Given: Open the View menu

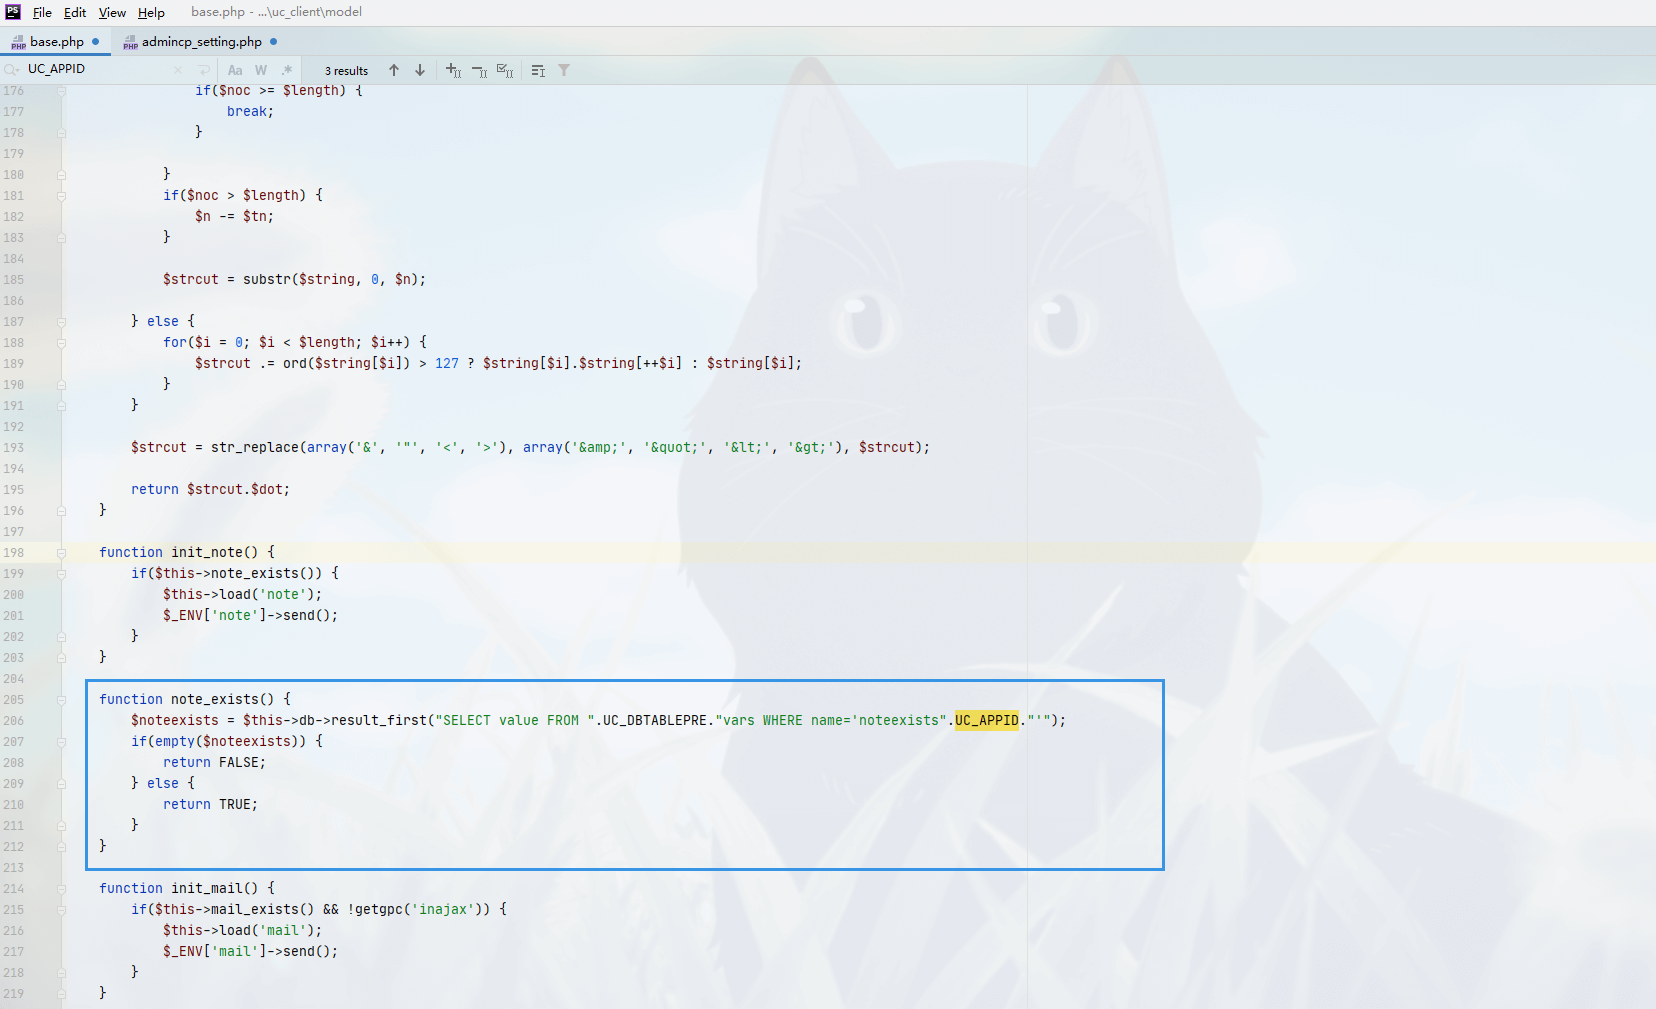Looking at the screenshot, I should coord(112,12).
